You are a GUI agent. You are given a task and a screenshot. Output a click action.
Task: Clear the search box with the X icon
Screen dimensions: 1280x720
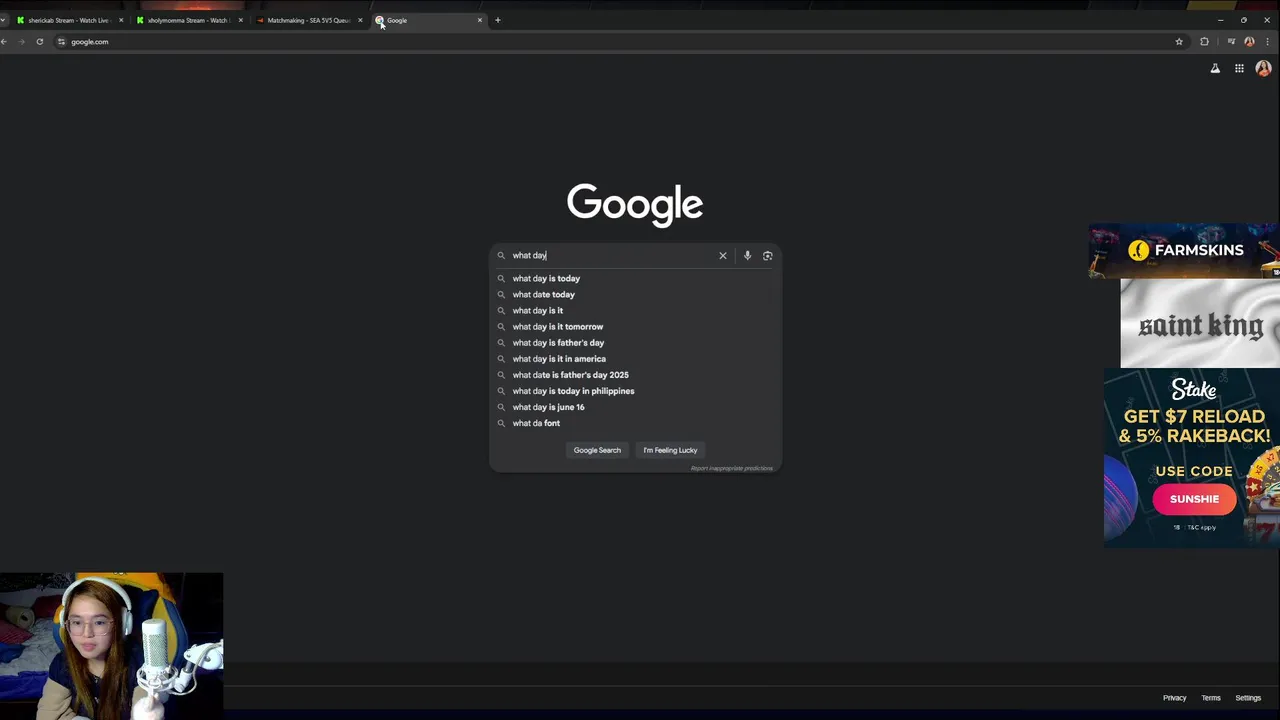click(x=723, y=256)
